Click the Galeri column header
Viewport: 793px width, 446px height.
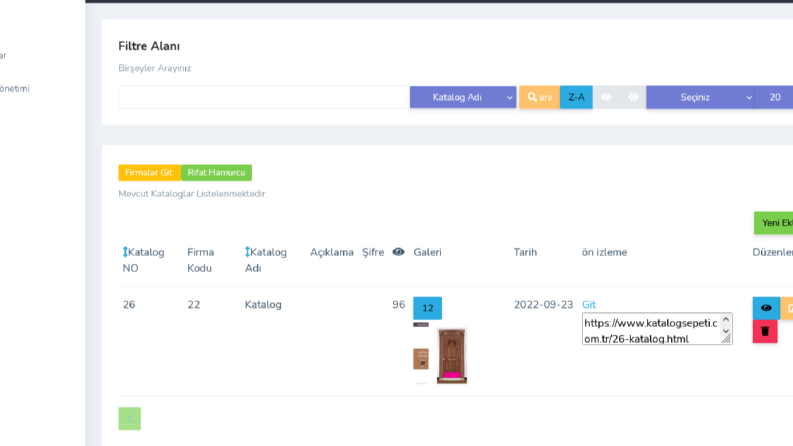click(427, 252)
